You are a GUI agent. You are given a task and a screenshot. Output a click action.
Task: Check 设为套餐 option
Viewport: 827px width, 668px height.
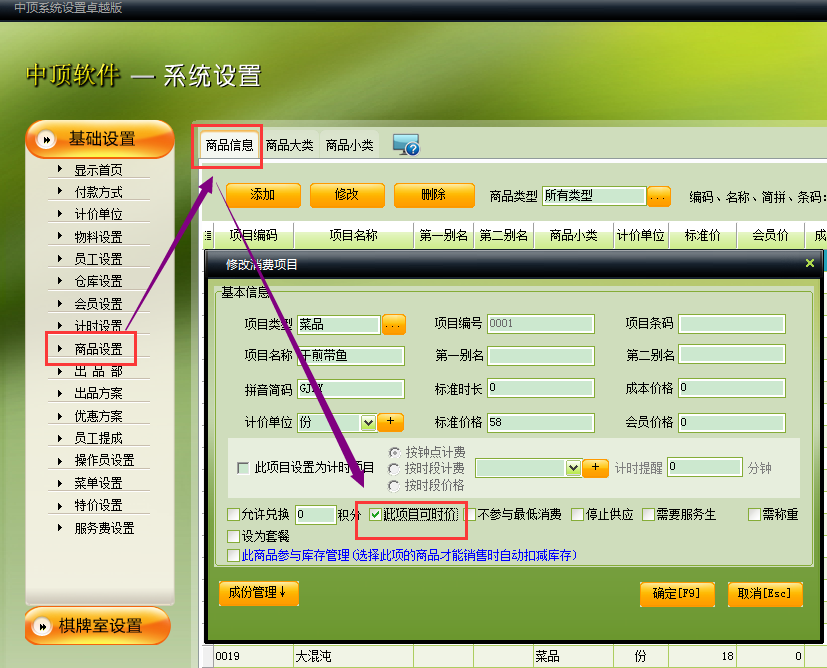pos(233,536)
